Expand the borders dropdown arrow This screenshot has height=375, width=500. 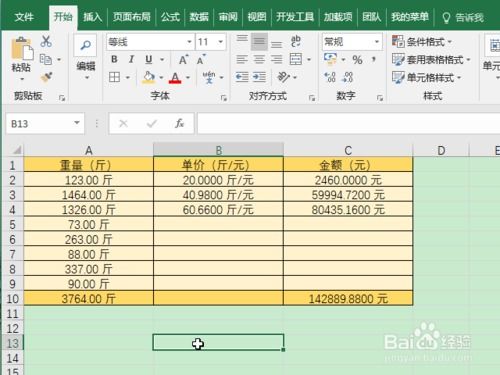(x=128, y=77)
